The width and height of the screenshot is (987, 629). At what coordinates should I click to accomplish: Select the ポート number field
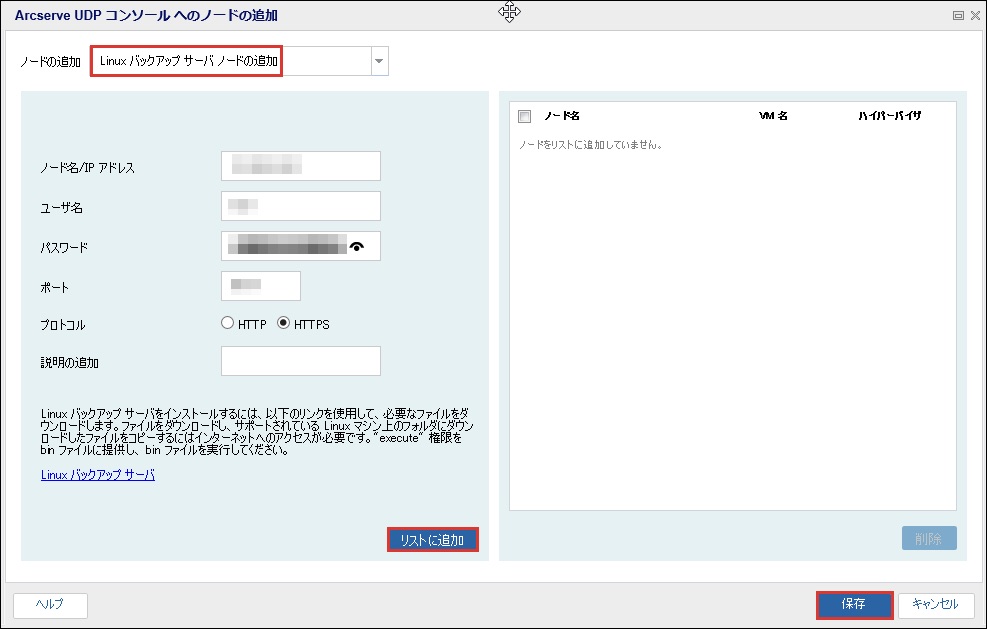(x=260, y=286)
